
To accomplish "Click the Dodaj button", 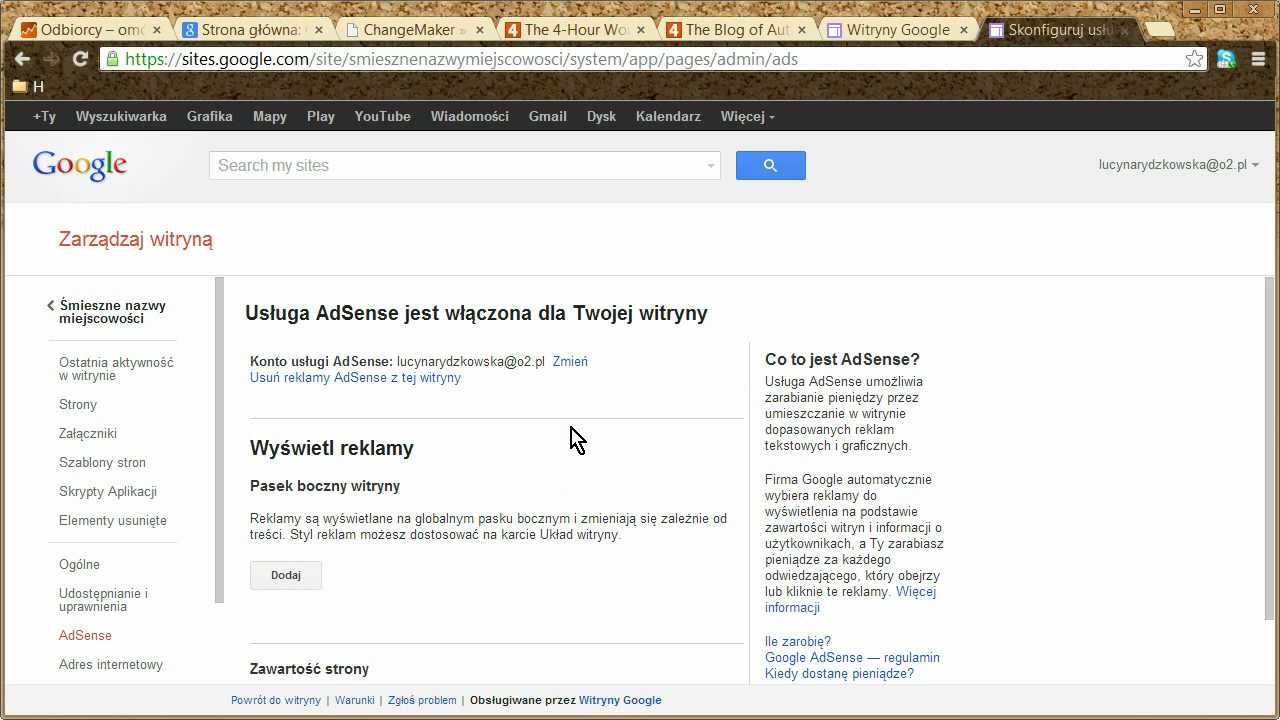I will tap(286, 575).
